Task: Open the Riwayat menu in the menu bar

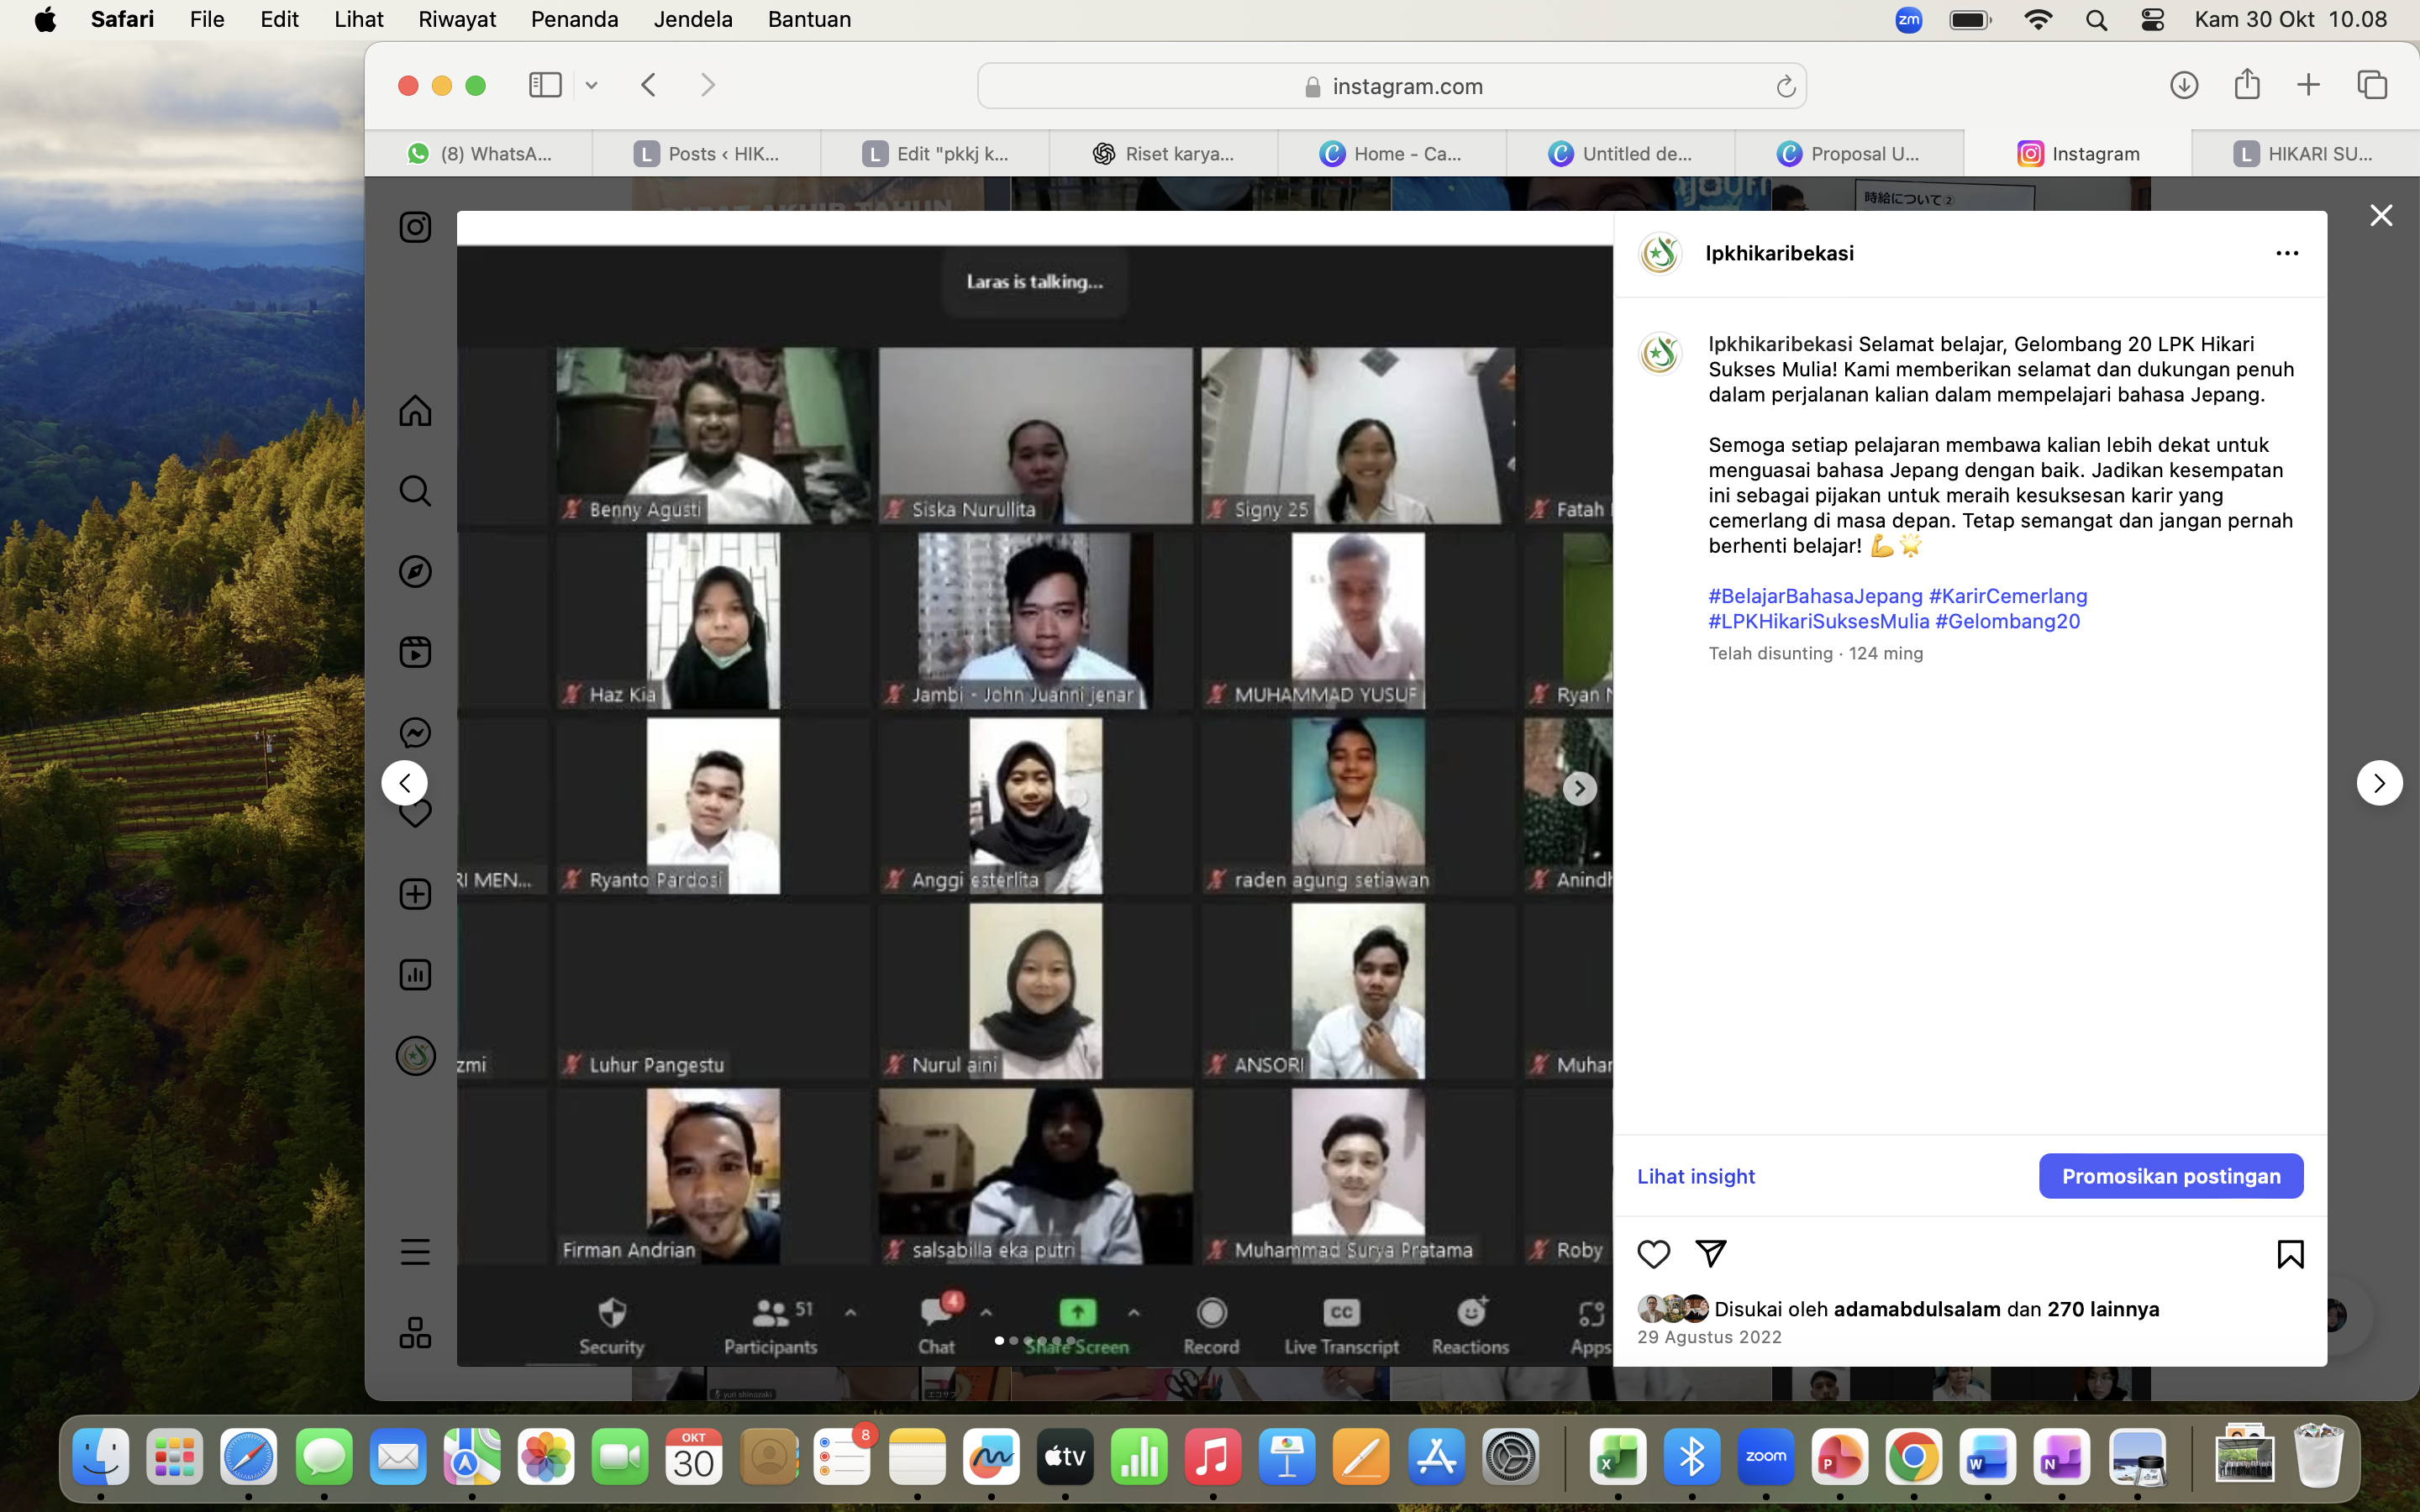Action: (457, 19)
